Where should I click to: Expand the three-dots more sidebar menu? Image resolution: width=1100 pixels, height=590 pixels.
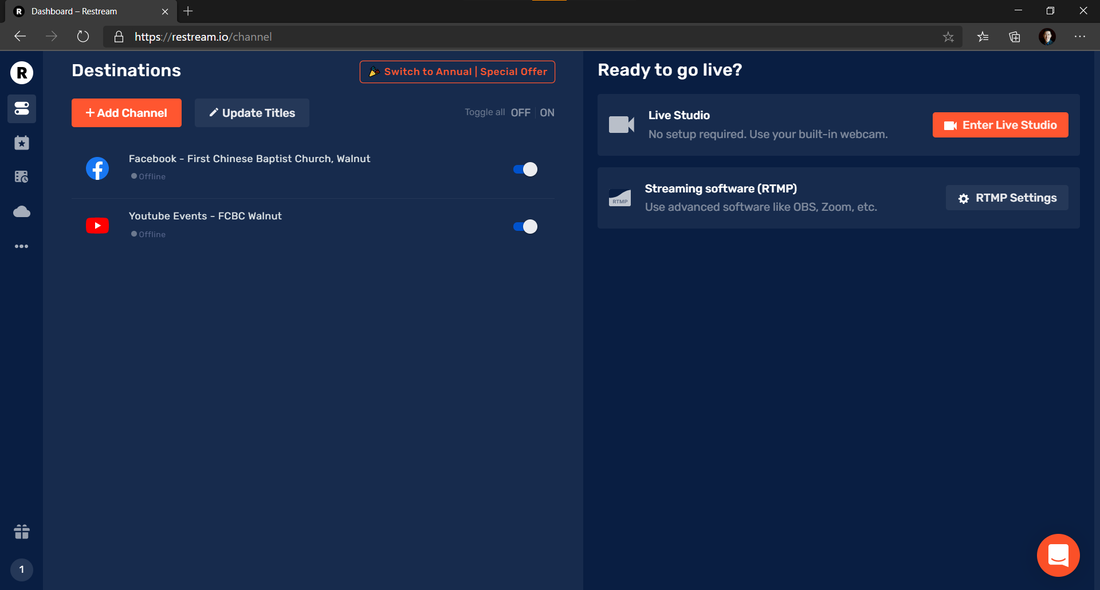tap(21, 246)
